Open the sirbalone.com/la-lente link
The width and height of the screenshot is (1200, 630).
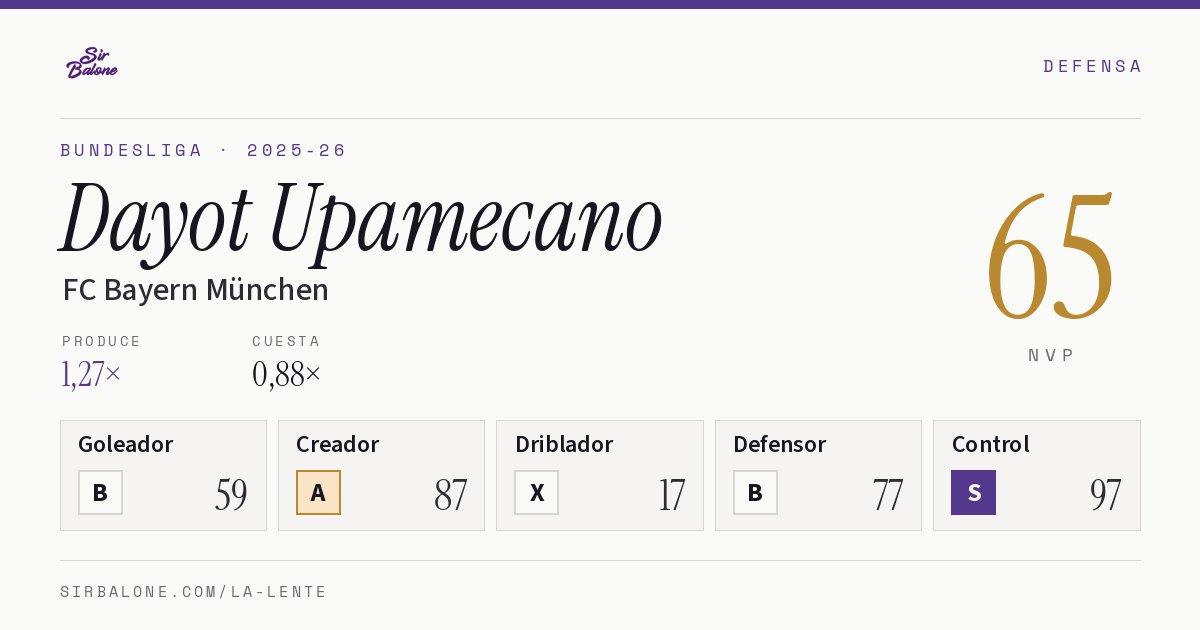[194, 592]
